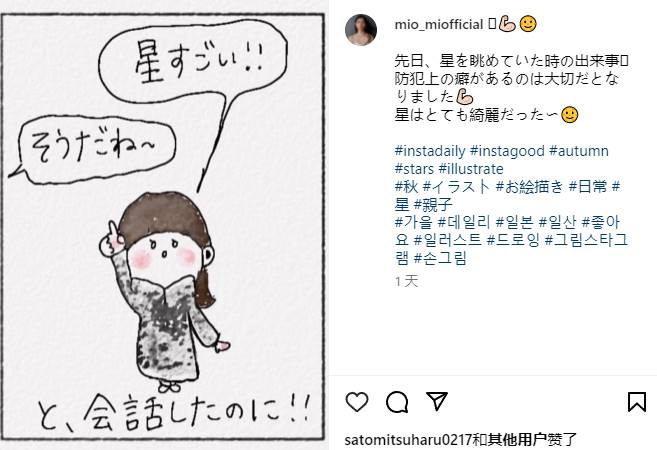
Task: Share post with paper plane icon
Action: pos(437,401)
